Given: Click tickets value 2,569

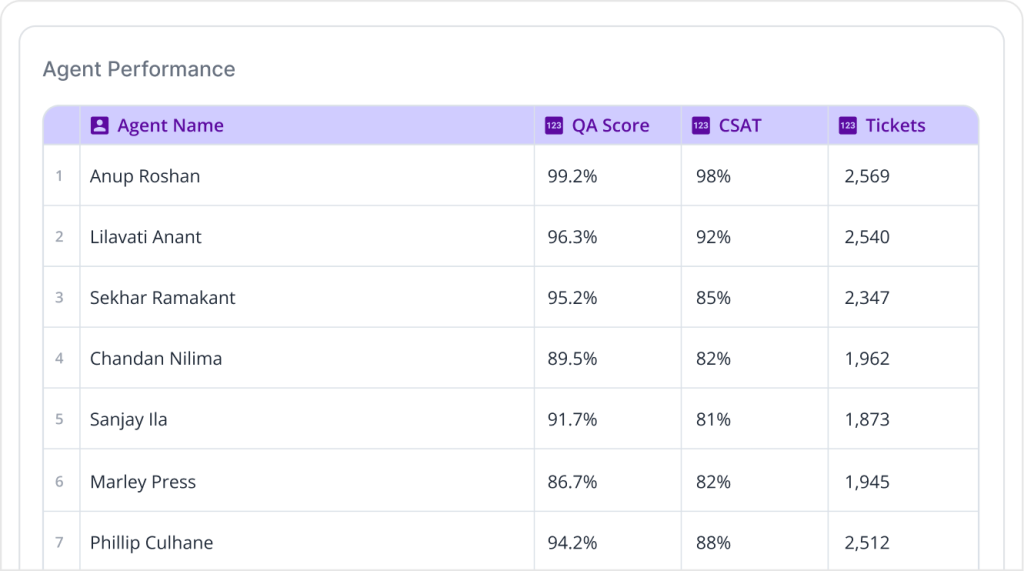Looking at the screenshot, I should 867,176.
